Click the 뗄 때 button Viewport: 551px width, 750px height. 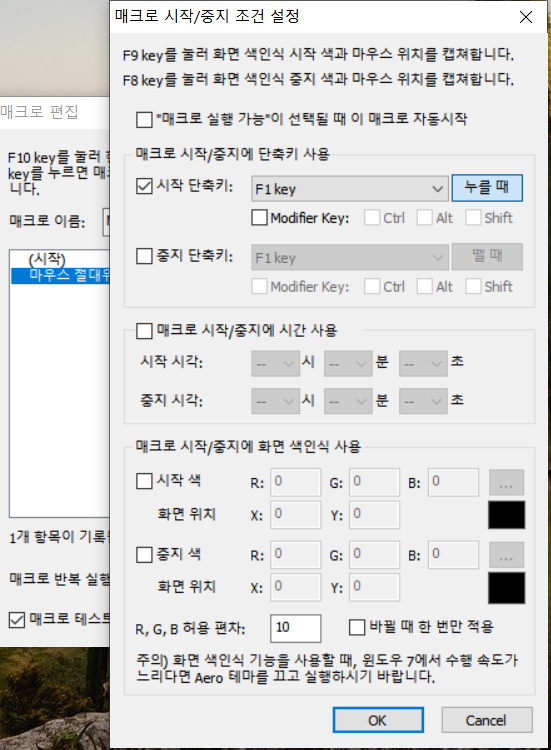coord(487,256)
